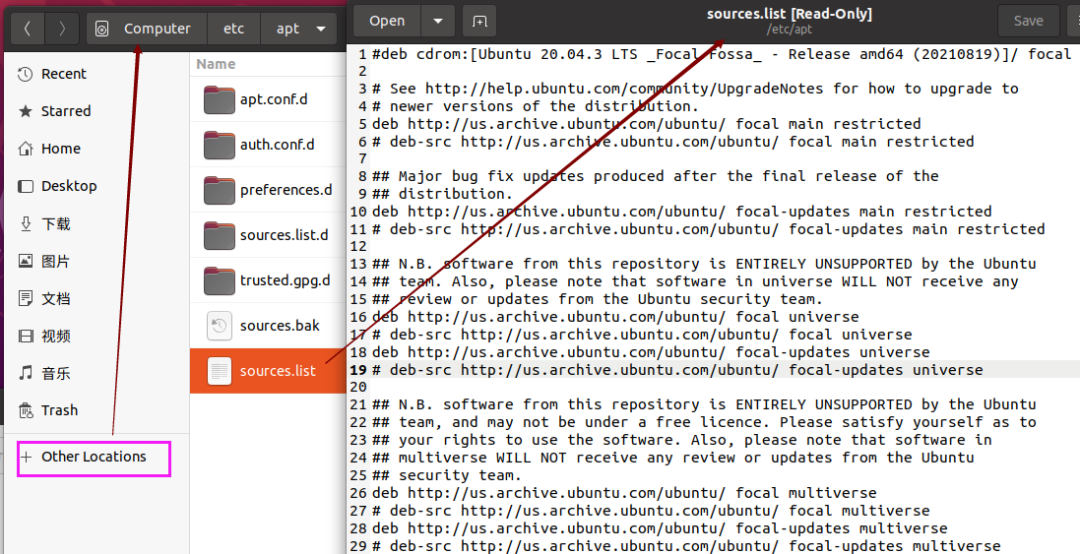Place cursor on line 28 focal-updates multiverse
This screenshot has width=1080, height=554.
659,529
